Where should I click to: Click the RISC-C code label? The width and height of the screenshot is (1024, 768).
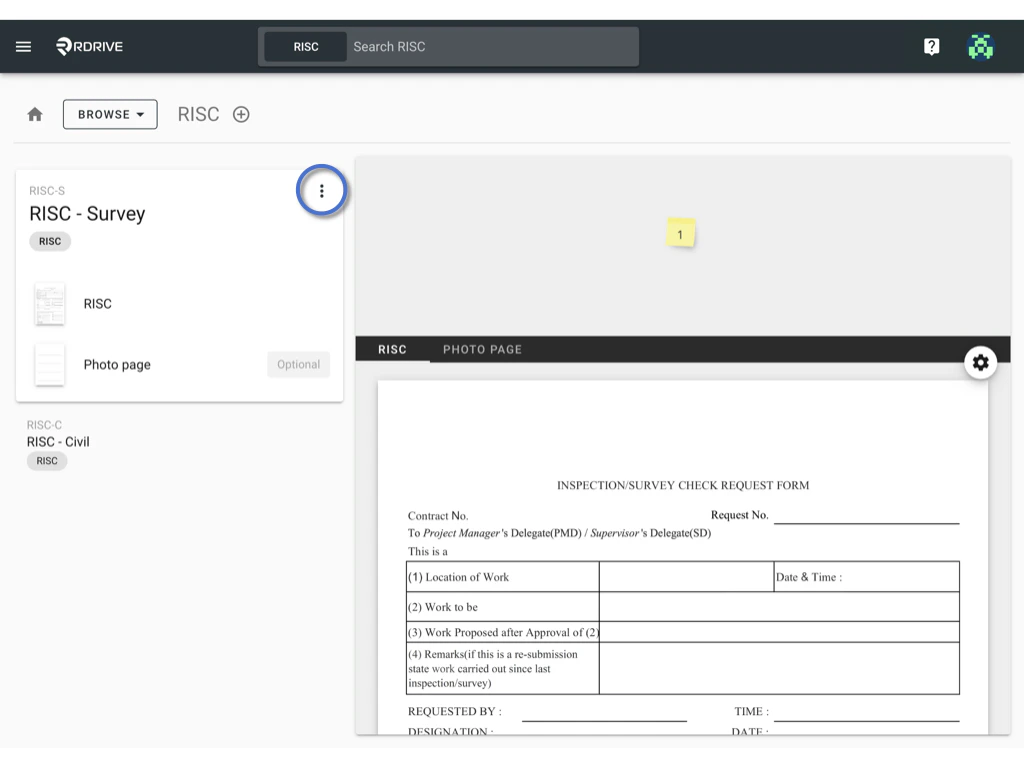tap(44, 424)
